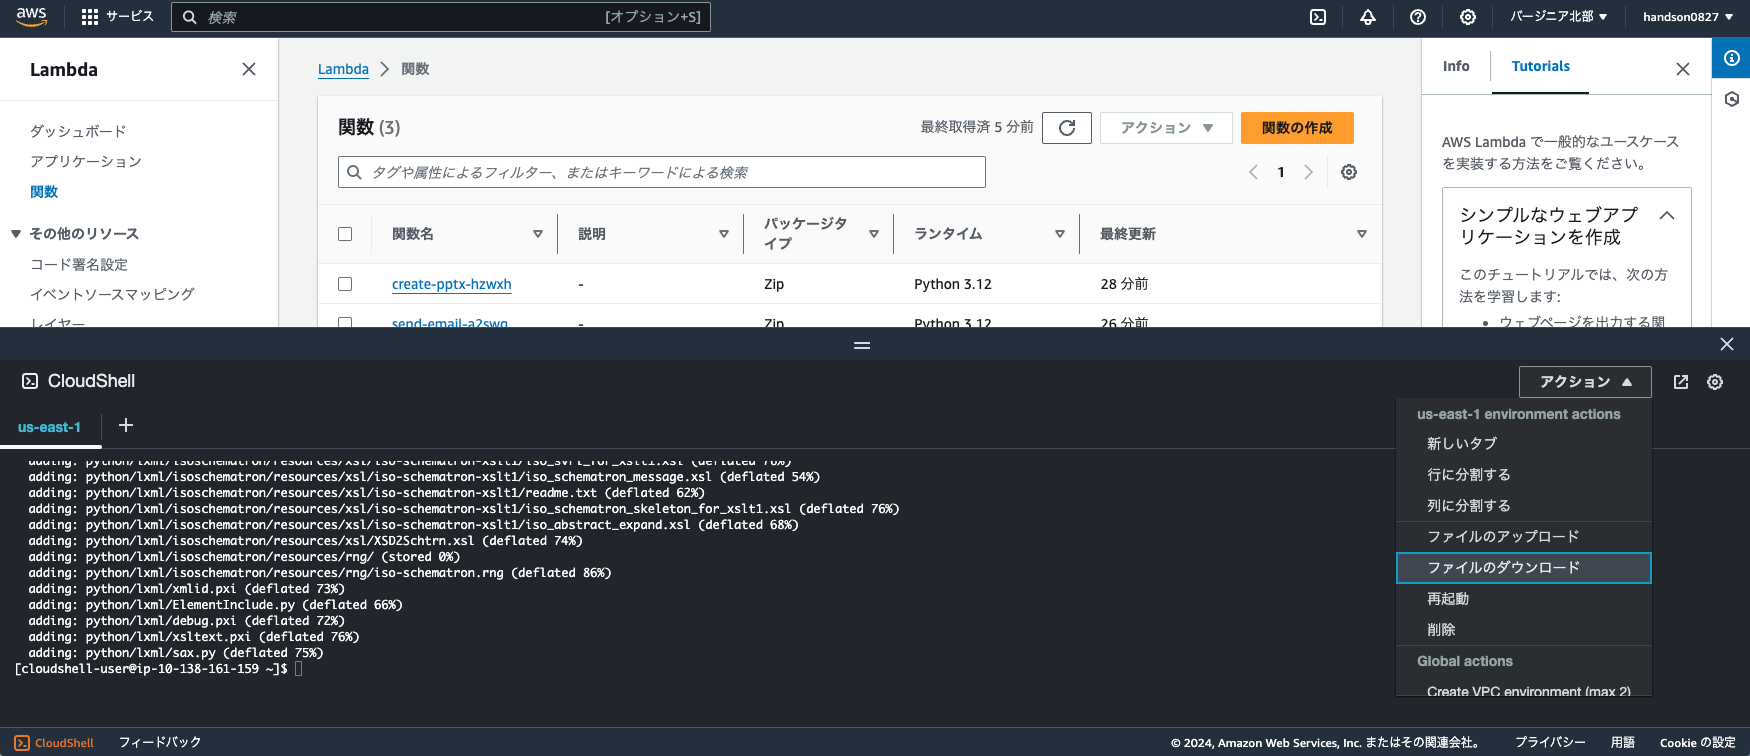Screen dimensions: 1750x756
Task: Choose delete in actions menu
Action: (1524, 630)
